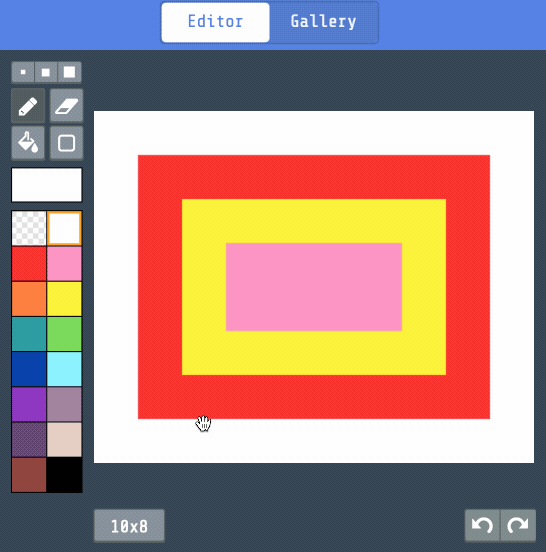Set brush to largest size
Image resolution: width=546 pixels, height=552 pixels.
click(x=69, y=72)
